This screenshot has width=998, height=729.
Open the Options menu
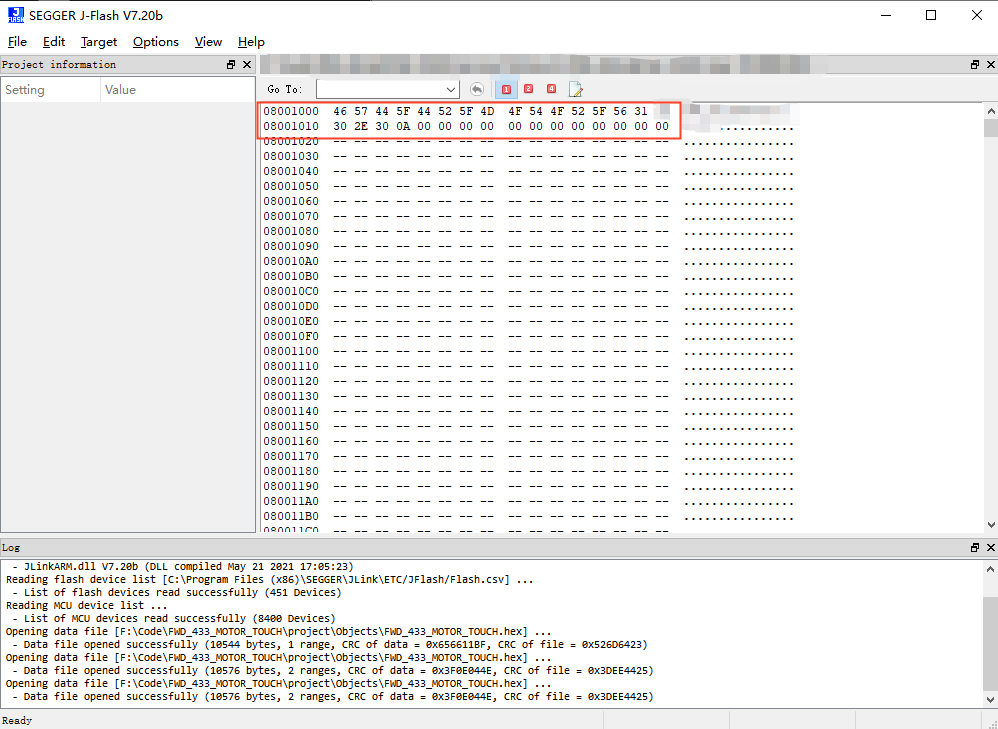click(x=155, y=42)
